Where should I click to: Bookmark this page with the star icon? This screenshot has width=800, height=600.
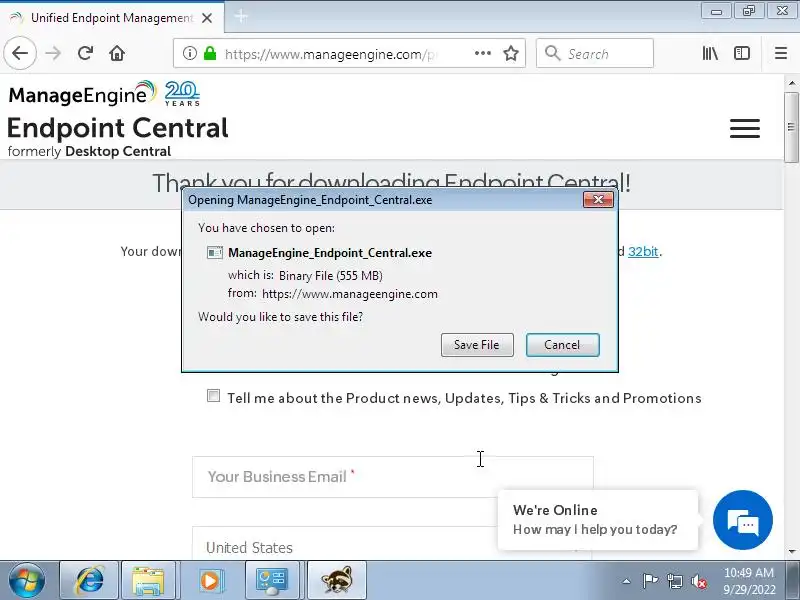pyautogui.click(x=511, y=53)
